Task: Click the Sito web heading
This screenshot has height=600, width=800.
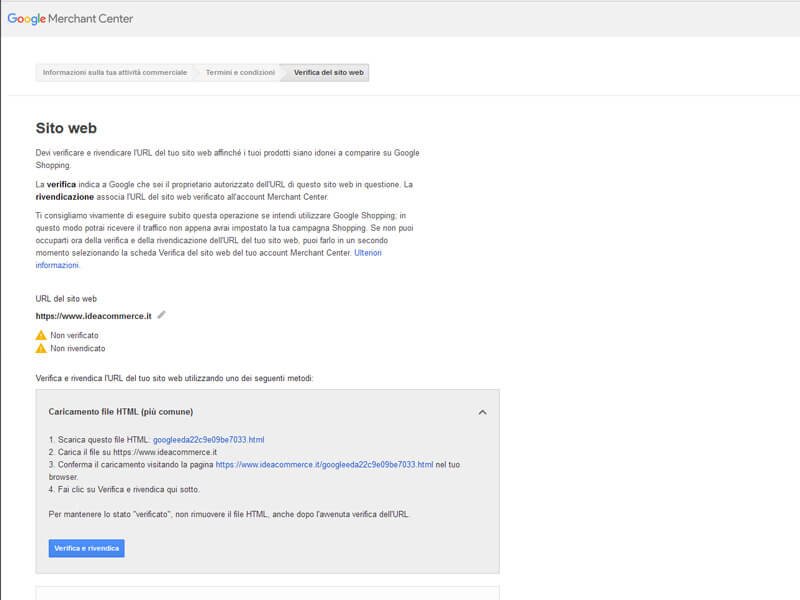Action: click(x=66, y=128)
